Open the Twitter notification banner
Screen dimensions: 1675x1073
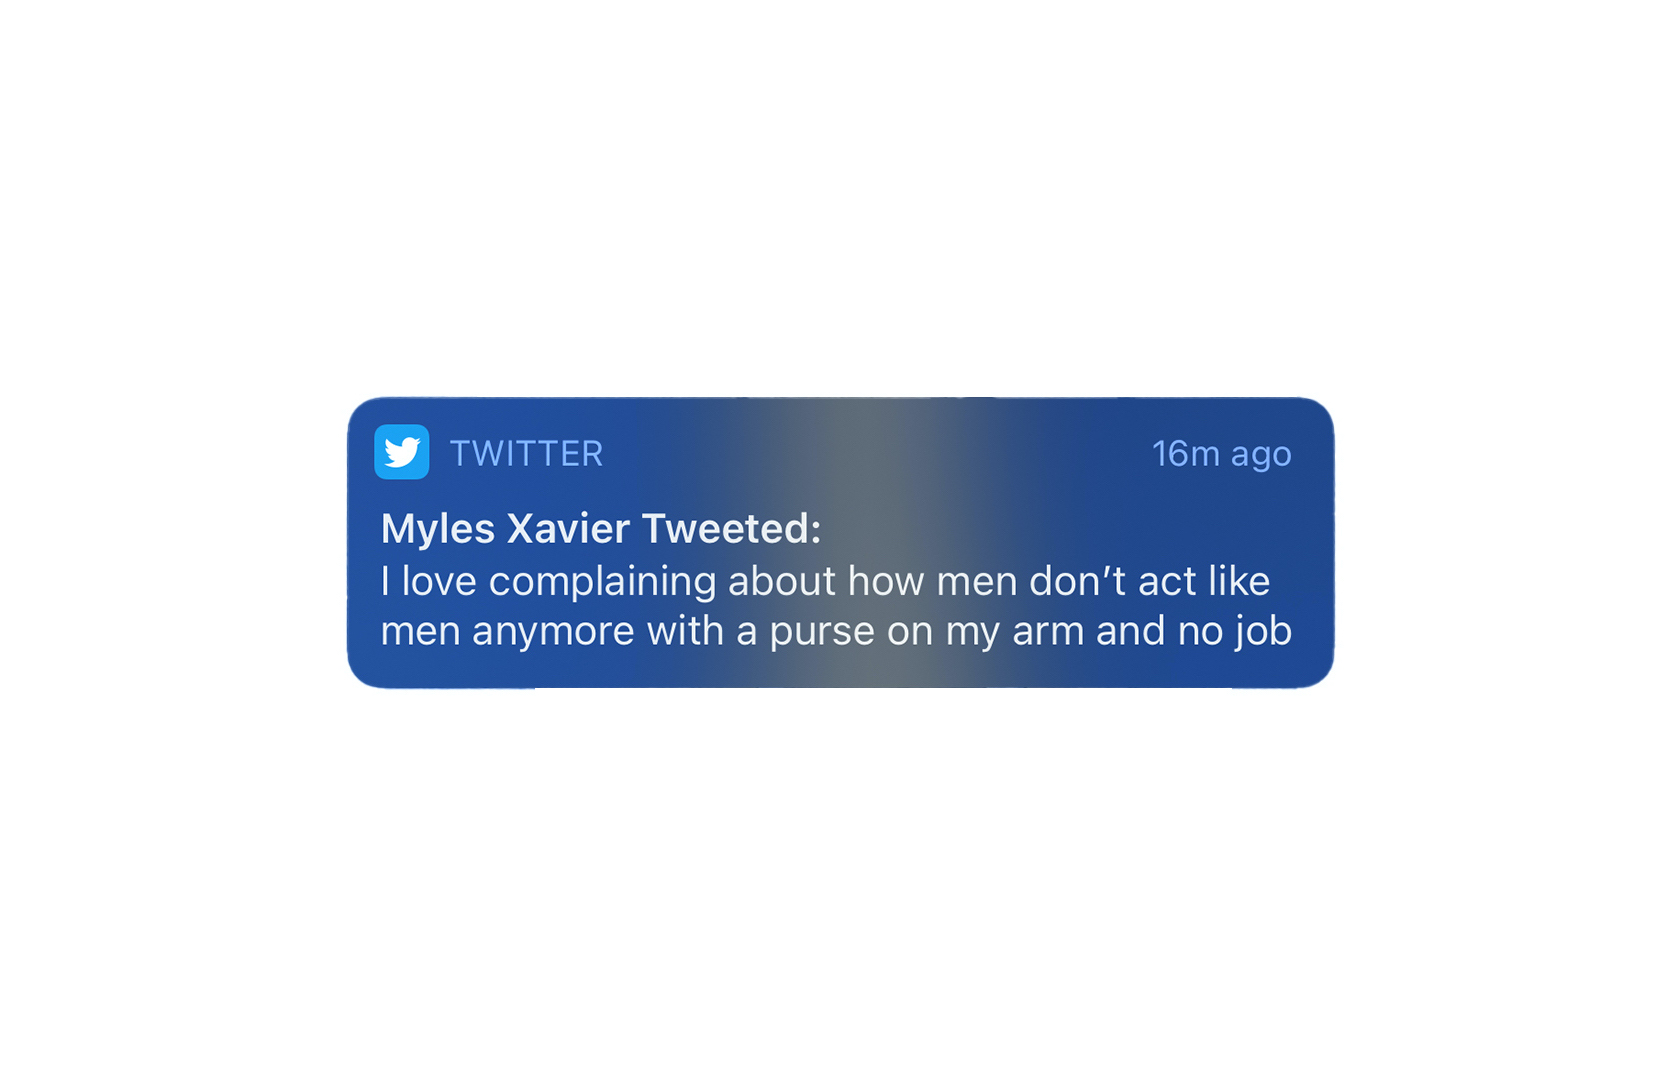click(x=840, y=543)
